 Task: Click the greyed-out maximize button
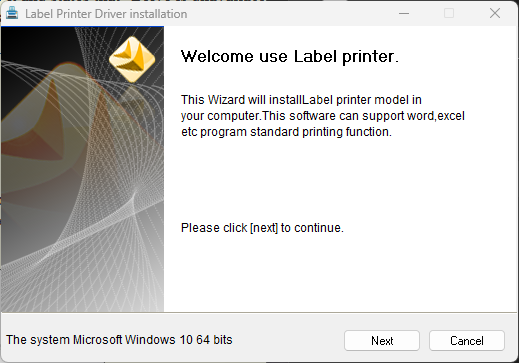point(449,13)
